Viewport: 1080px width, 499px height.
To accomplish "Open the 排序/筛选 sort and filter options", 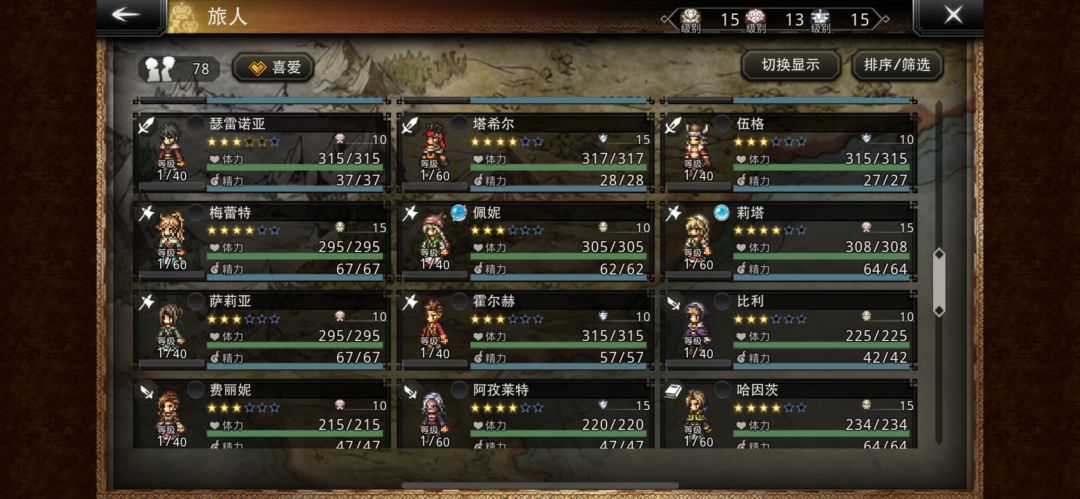I will click(897, 65).
